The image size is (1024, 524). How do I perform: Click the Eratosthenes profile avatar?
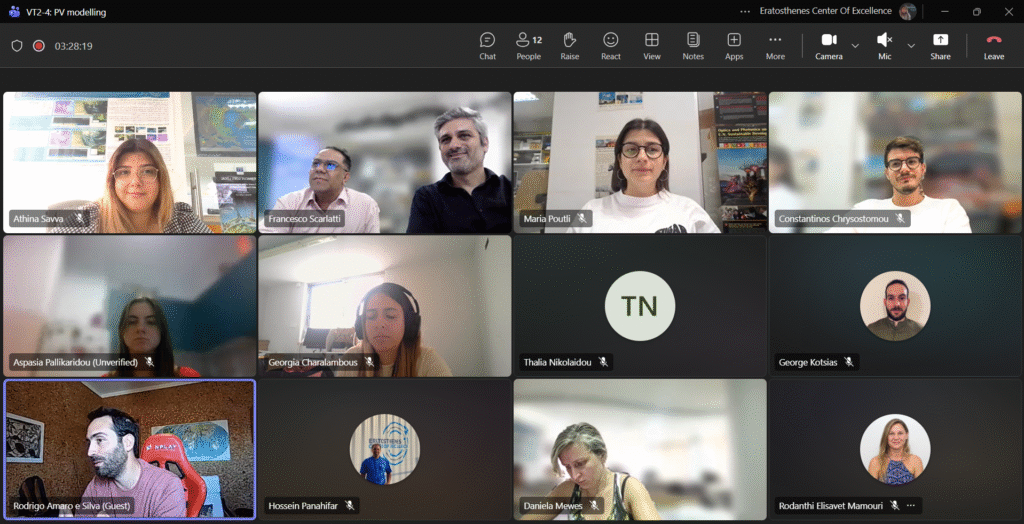tap(907, 11)
